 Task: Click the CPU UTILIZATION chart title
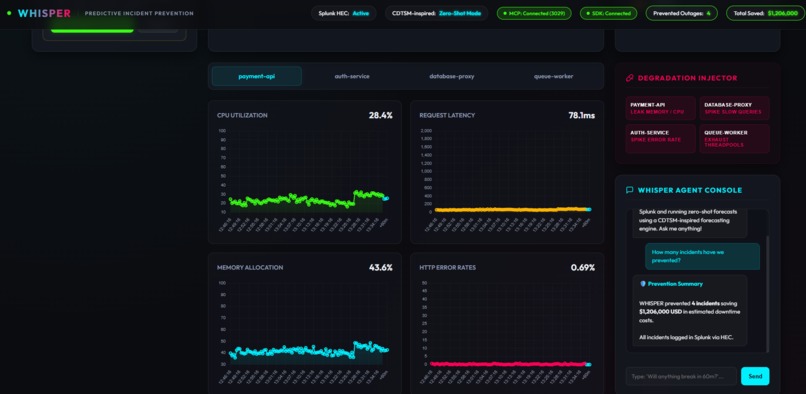point(242,116)
